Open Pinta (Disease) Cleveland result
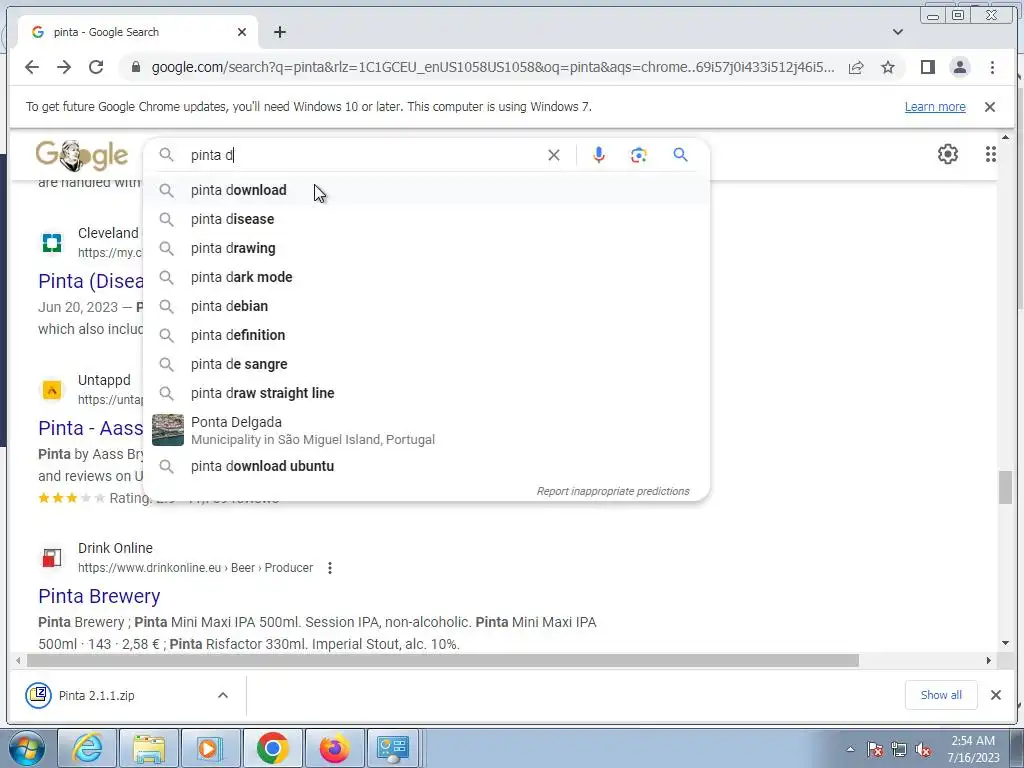 click(x=91, y=281)
